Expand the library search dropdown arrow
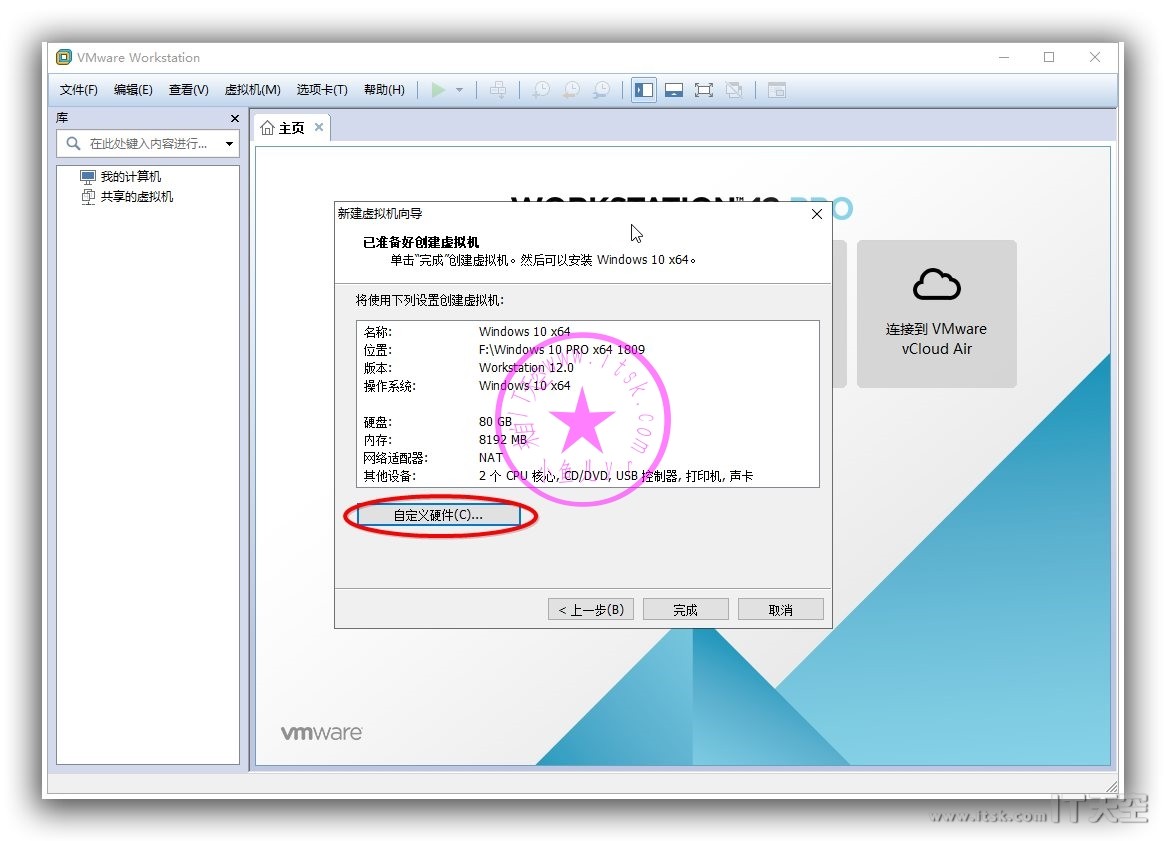This screenshot has height=841, width=1166. (230, 144)
